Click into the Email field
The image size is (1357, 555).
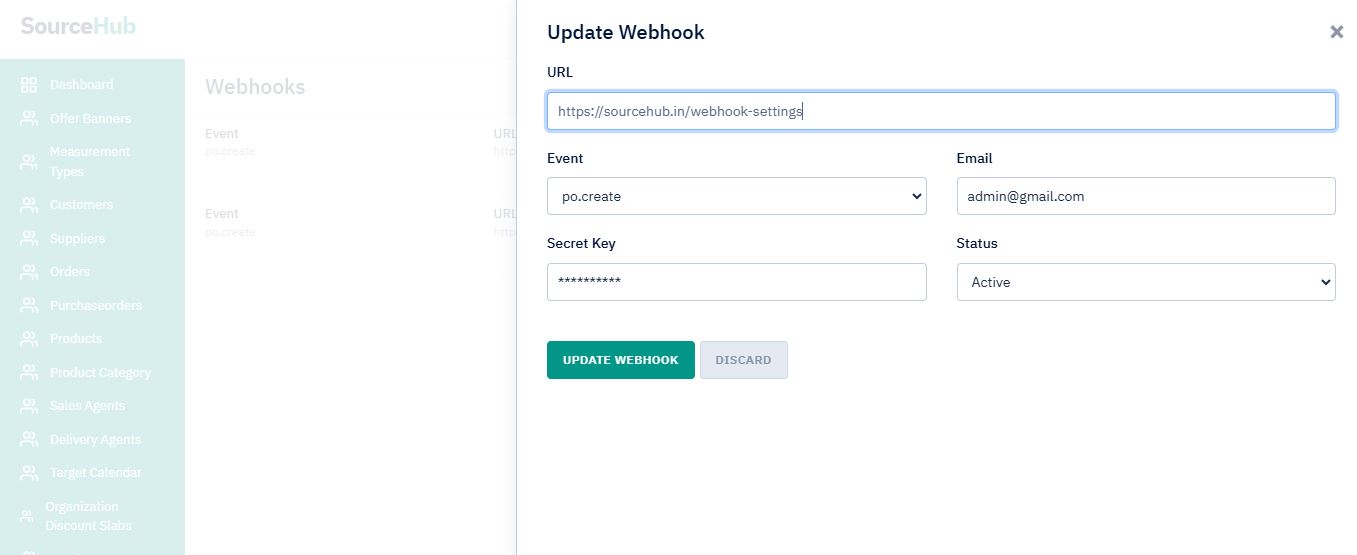tap(1145, 196)
